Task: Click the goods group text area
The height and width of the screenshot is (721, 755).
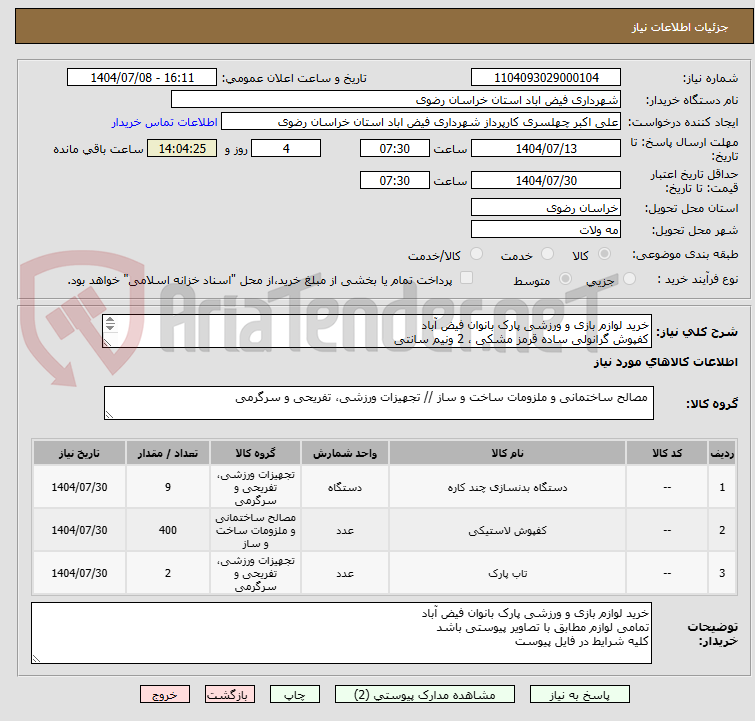Action: (378, 403)
